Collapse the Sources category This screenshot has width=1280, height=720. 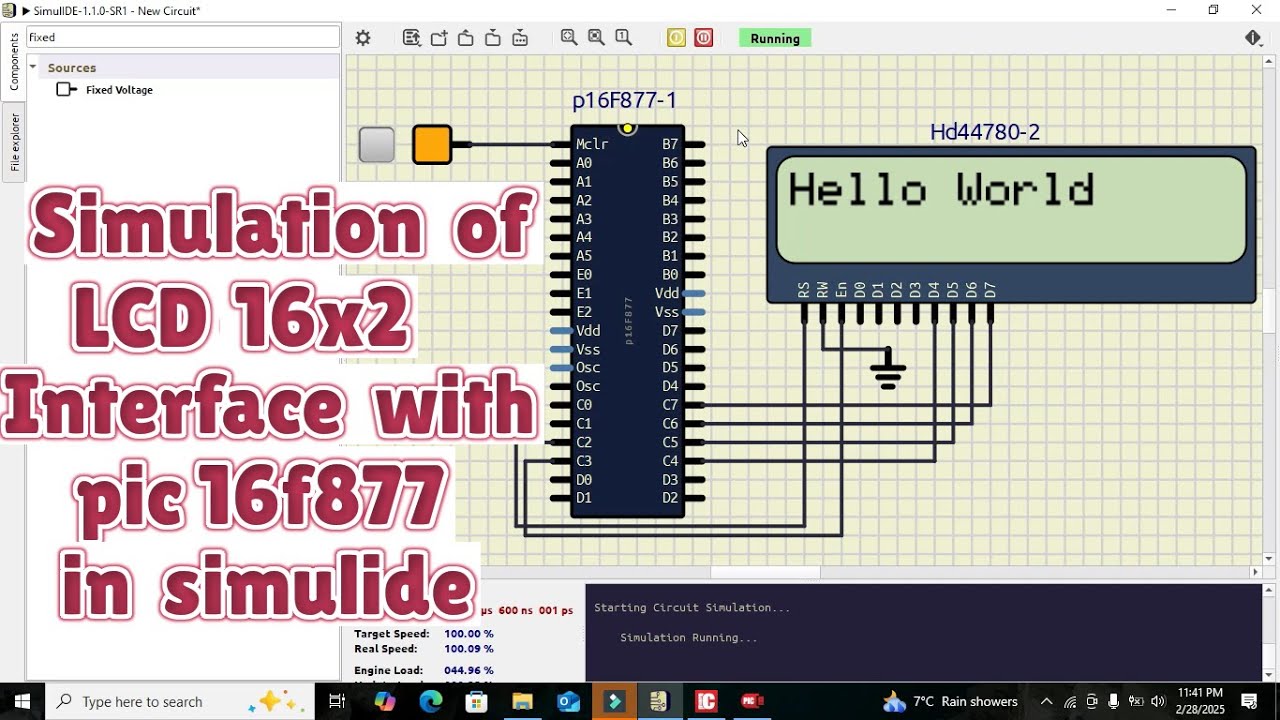click(33, 68)
